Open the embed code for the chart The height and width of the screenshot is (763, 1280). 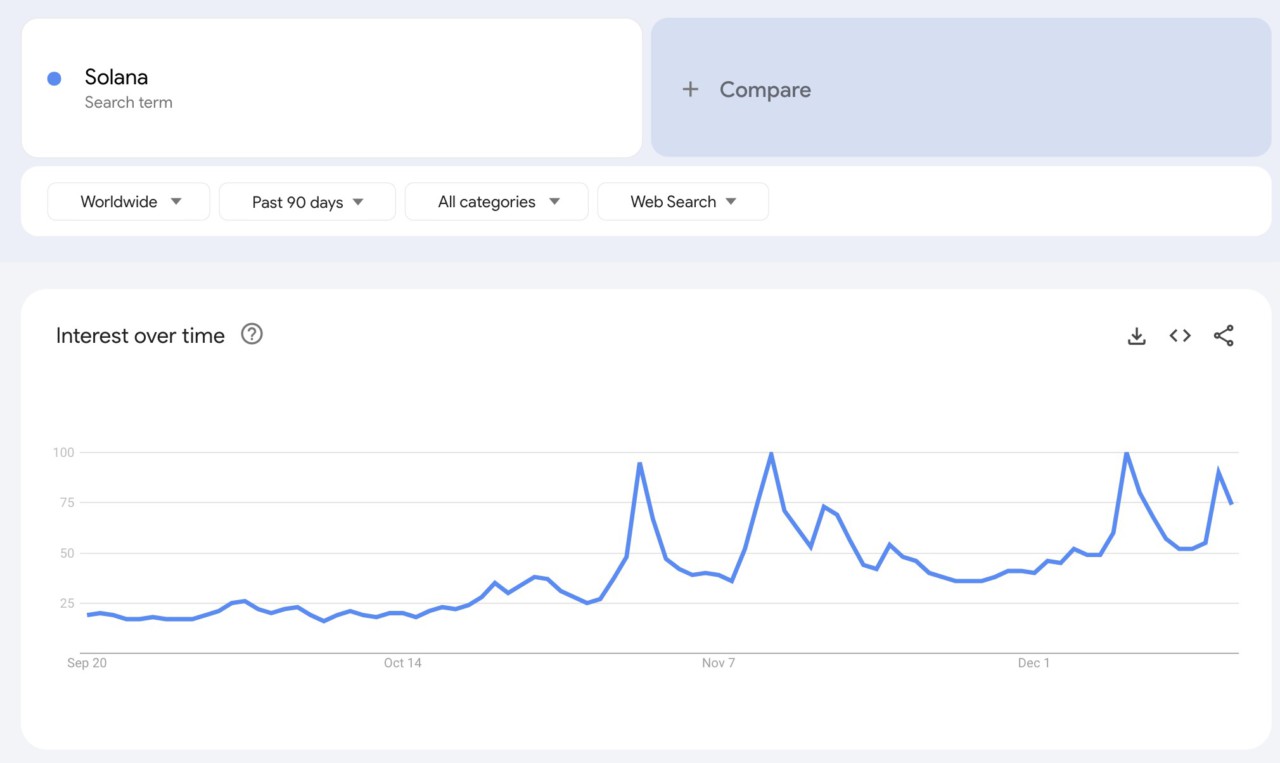click(1180, 336)
